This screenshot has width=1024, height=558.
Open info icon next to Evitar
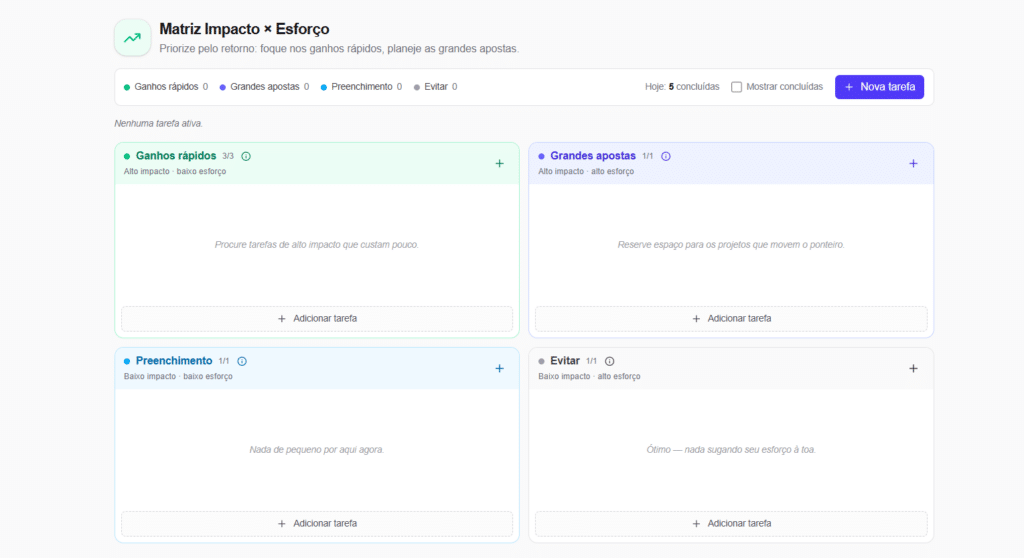point(609,361)
